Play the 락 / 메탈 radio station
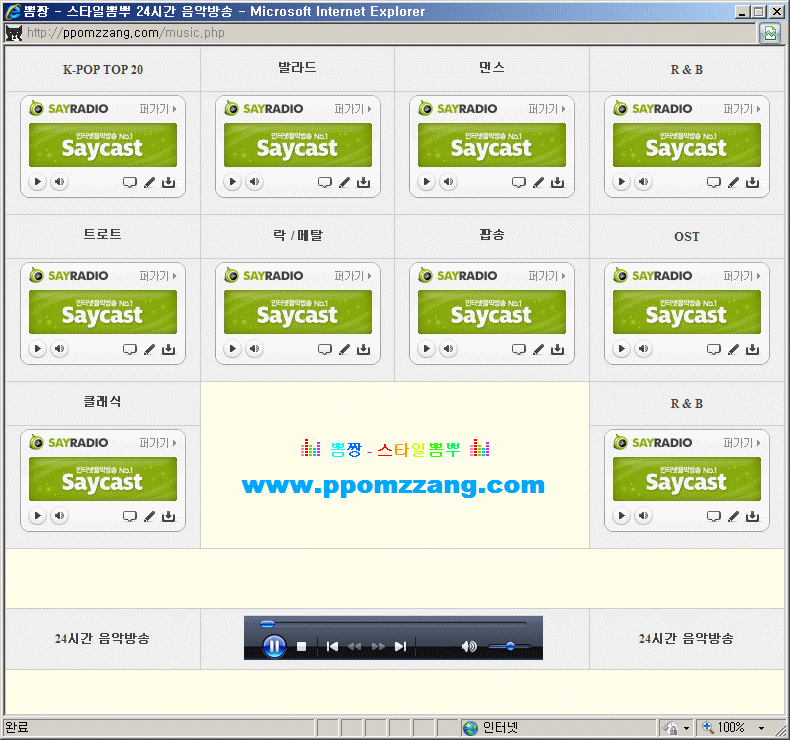 tap(232, 349)
